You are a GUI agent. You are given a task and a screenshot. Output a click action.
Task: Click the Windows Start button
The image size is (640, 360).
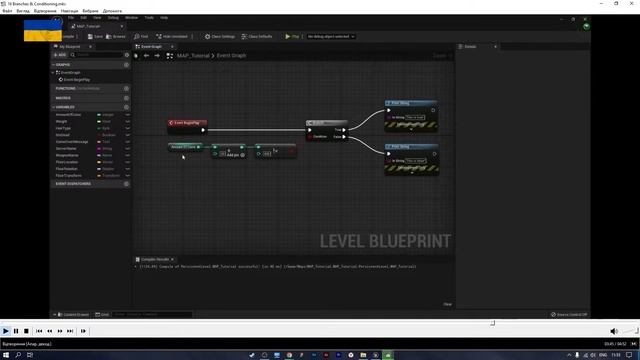coord(6,355)
